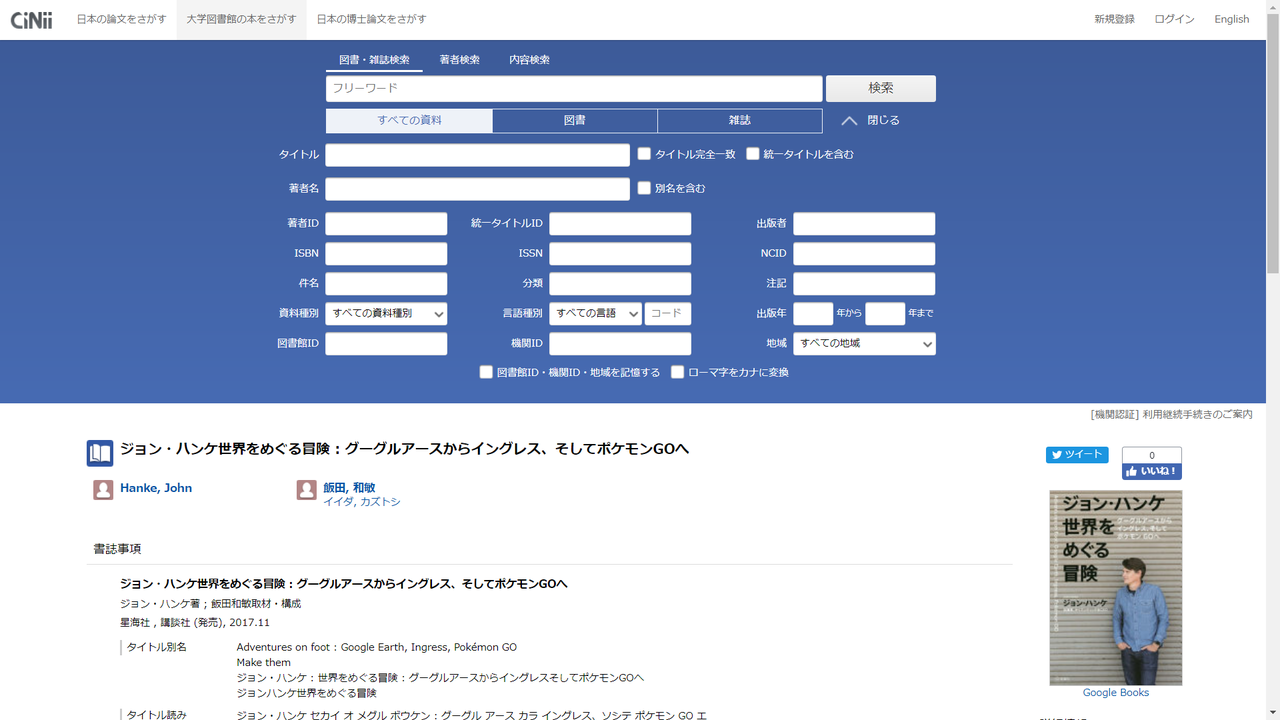Click the book icon beside the record title

(x=100, y=453)
